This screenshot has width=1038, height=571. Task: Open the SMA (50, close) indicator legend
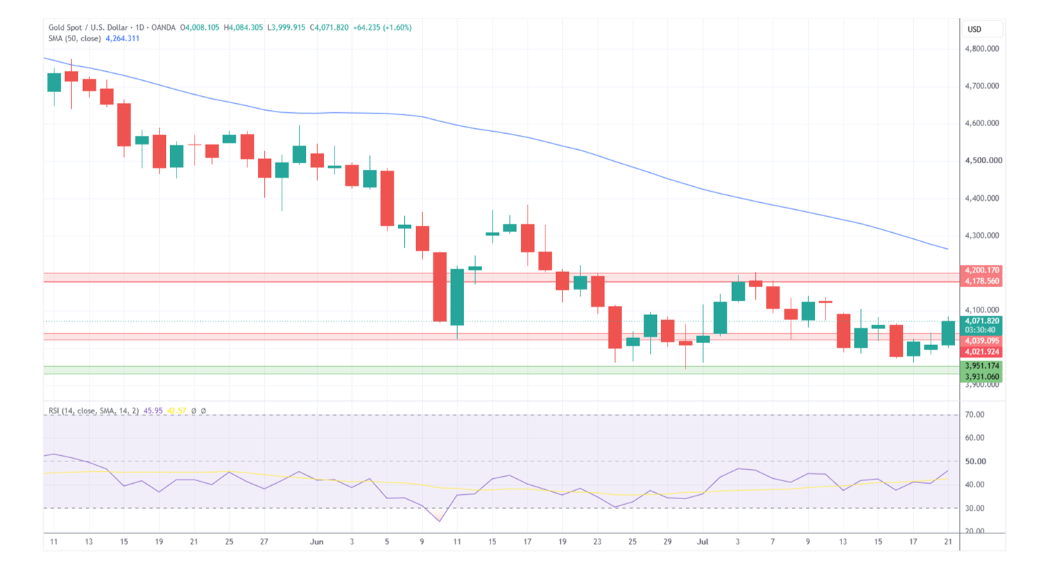click(75, 38)
